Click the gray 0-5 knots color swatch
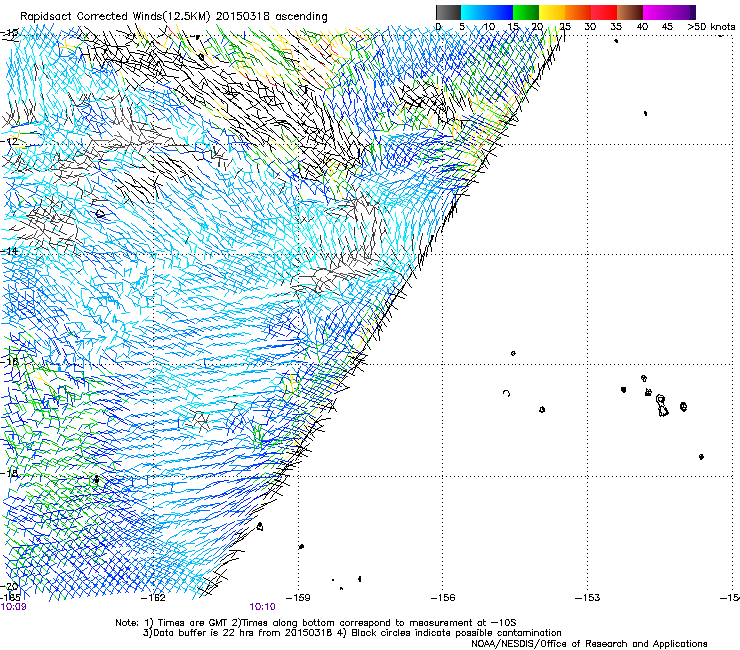 point(448,12)
